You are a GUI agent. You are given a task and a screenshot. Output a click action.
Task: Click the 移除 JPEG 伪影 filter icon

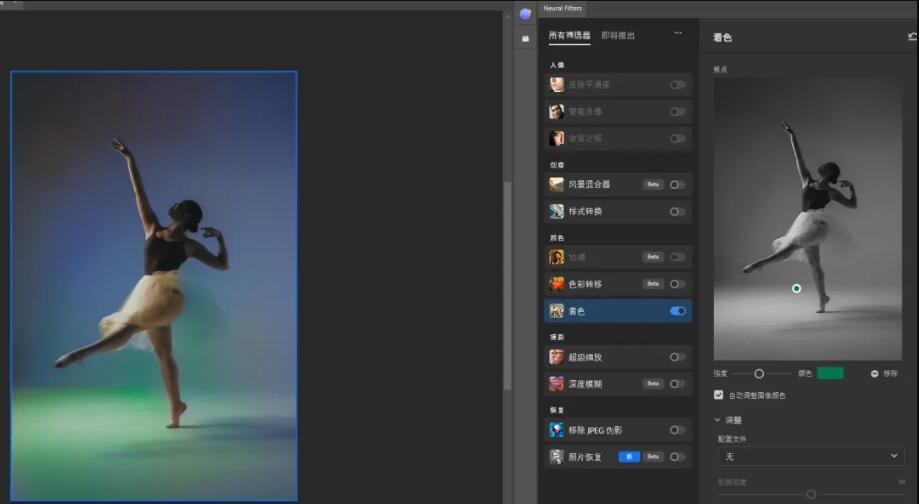(557, 430)
